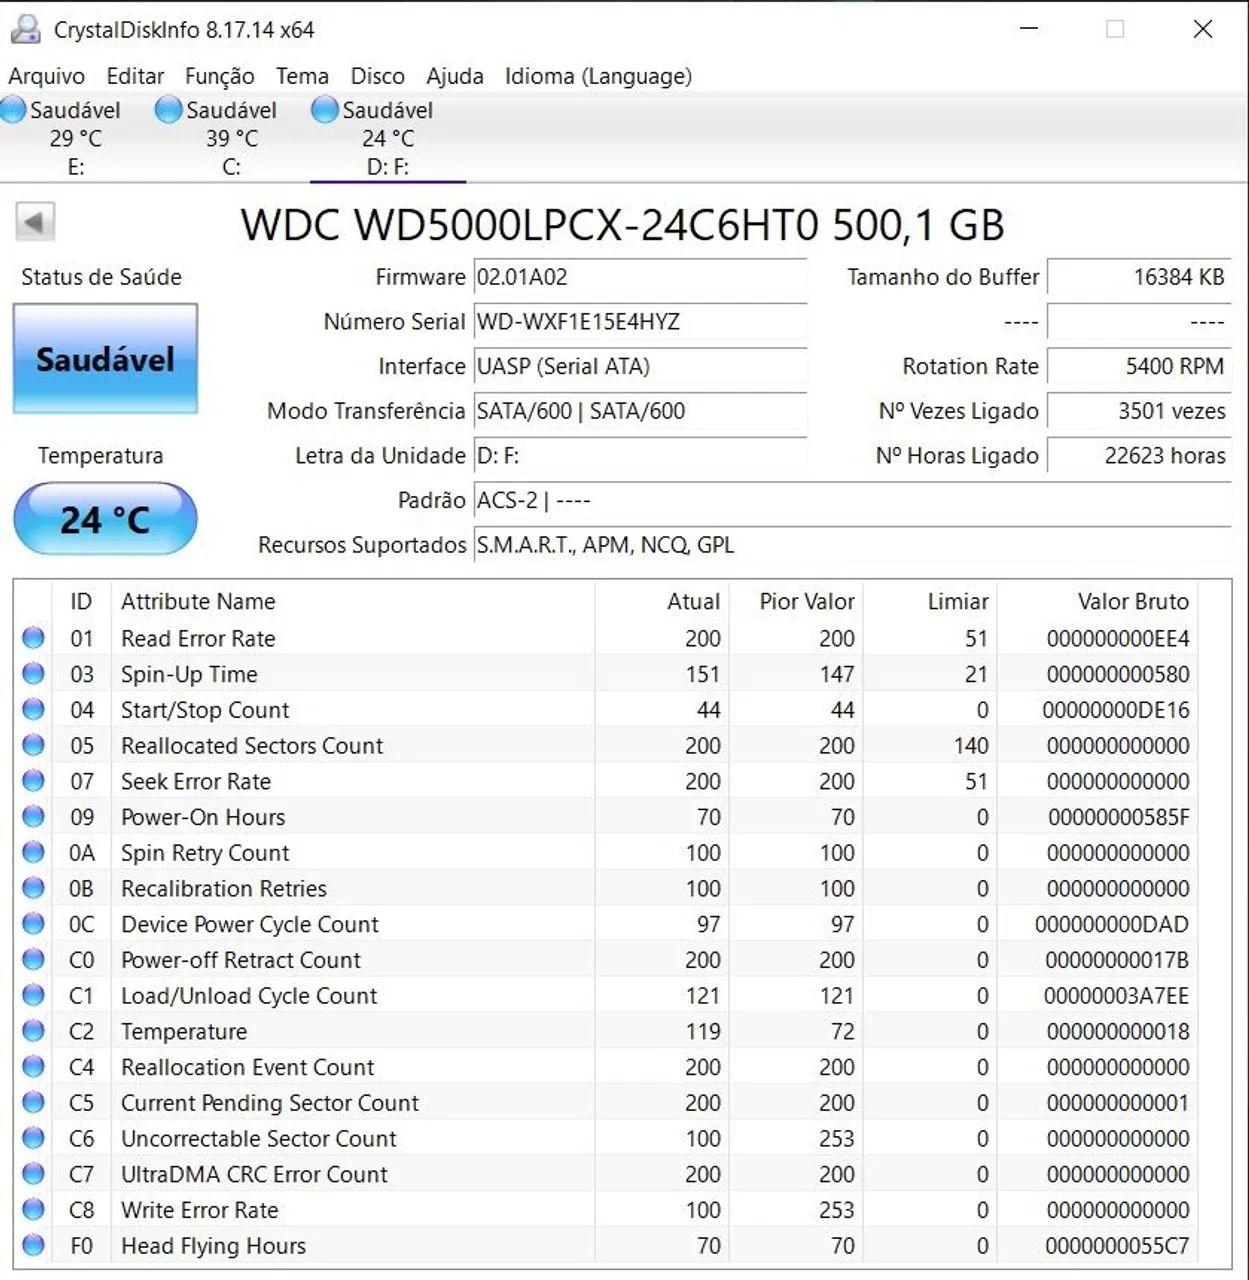Click the Head Flying Hours attribute name
Viewport: 1249px width, 1280px height.
[213, 1246]
